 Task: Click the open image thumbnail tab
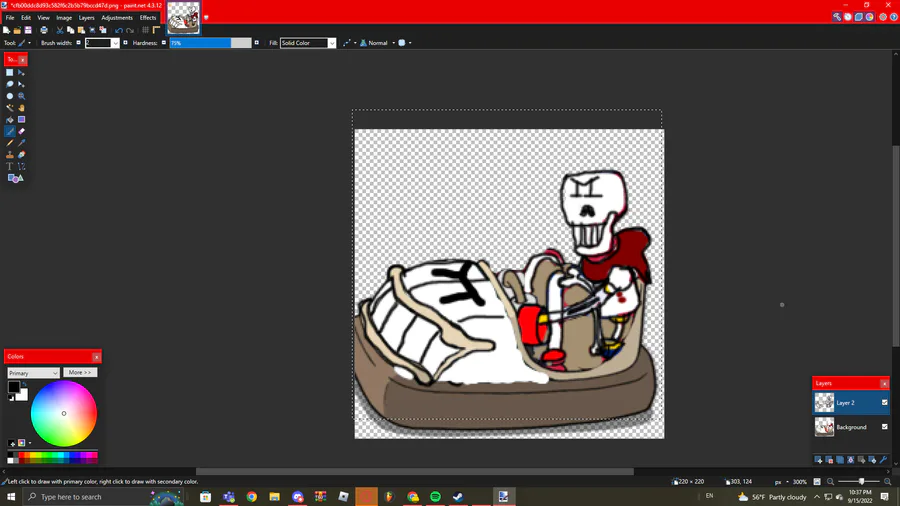(184, 18)
